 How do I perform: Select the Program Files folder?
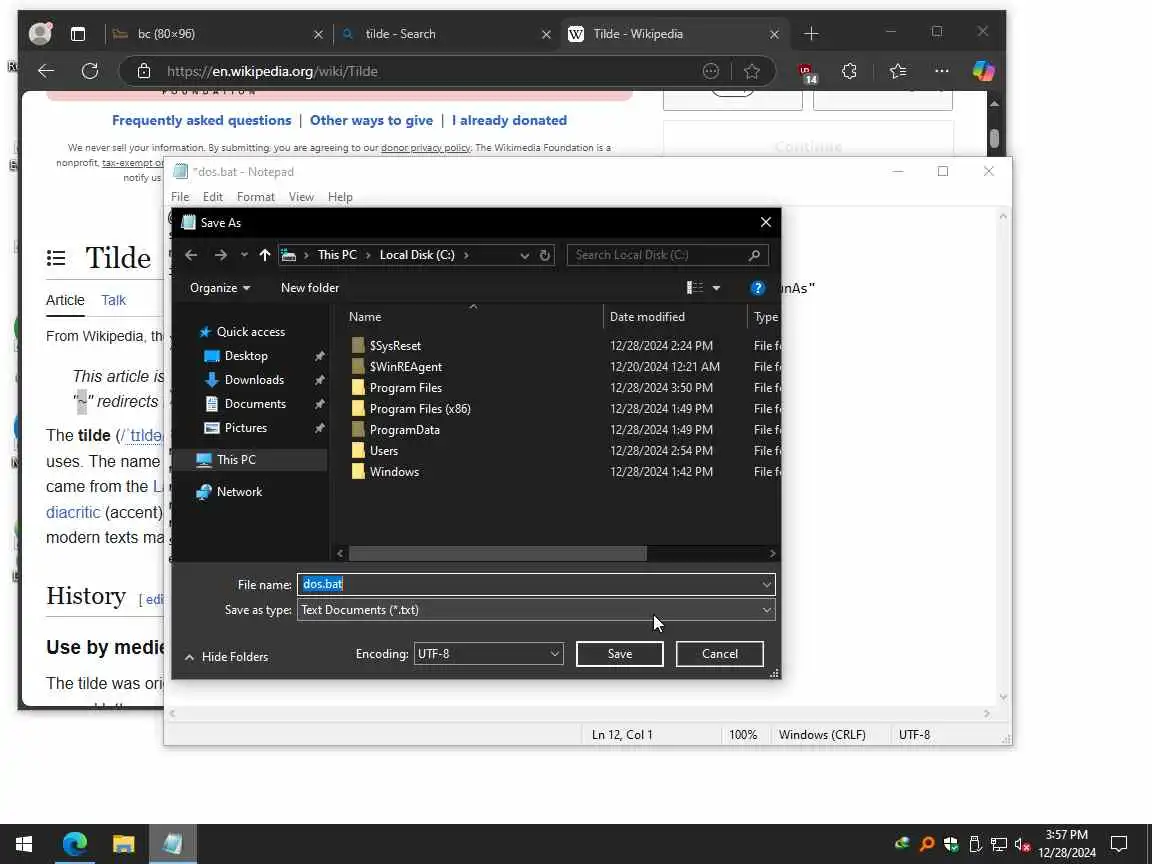tap(406, 388)
